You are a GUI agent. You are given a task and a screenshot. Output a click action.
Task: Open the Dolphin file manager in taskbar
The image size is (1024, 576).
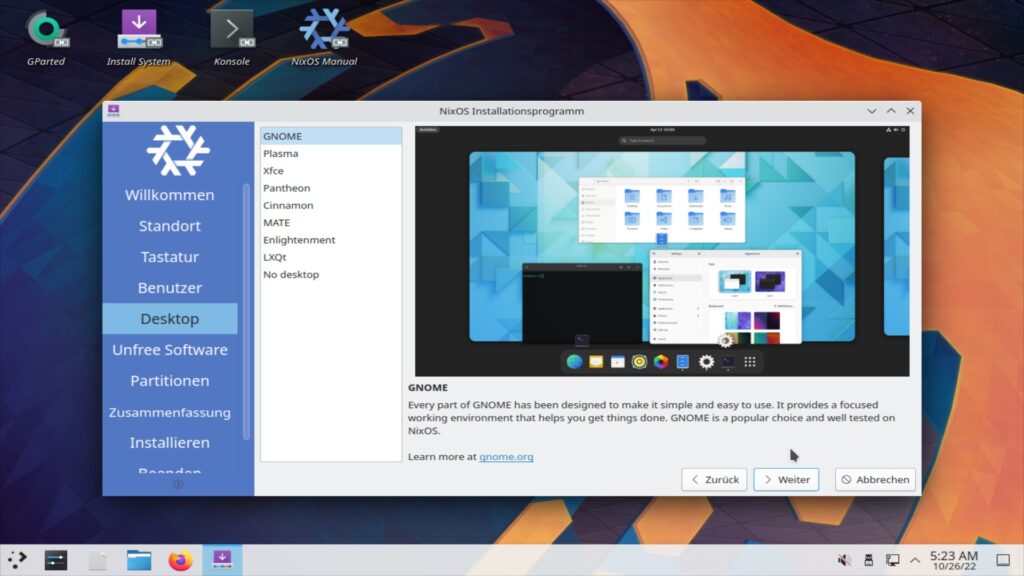[139, 560]
